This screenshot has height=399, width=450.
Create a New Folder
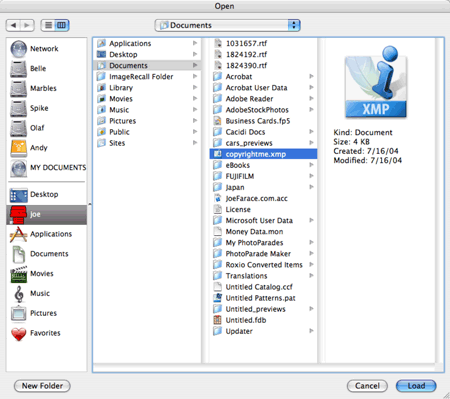coord(42,386)
